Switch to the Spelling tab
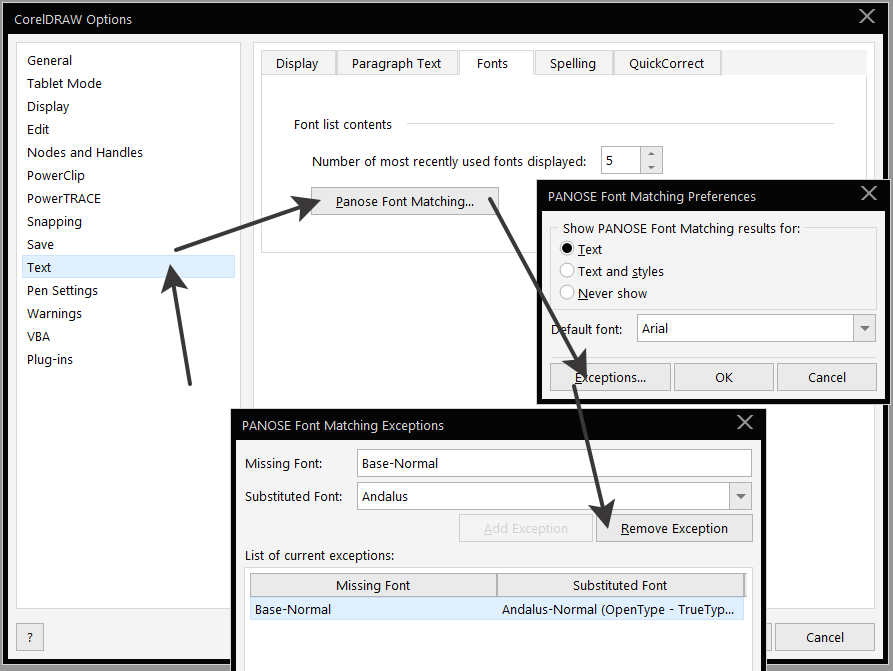893x671 pixels. (x=573, y=63)
